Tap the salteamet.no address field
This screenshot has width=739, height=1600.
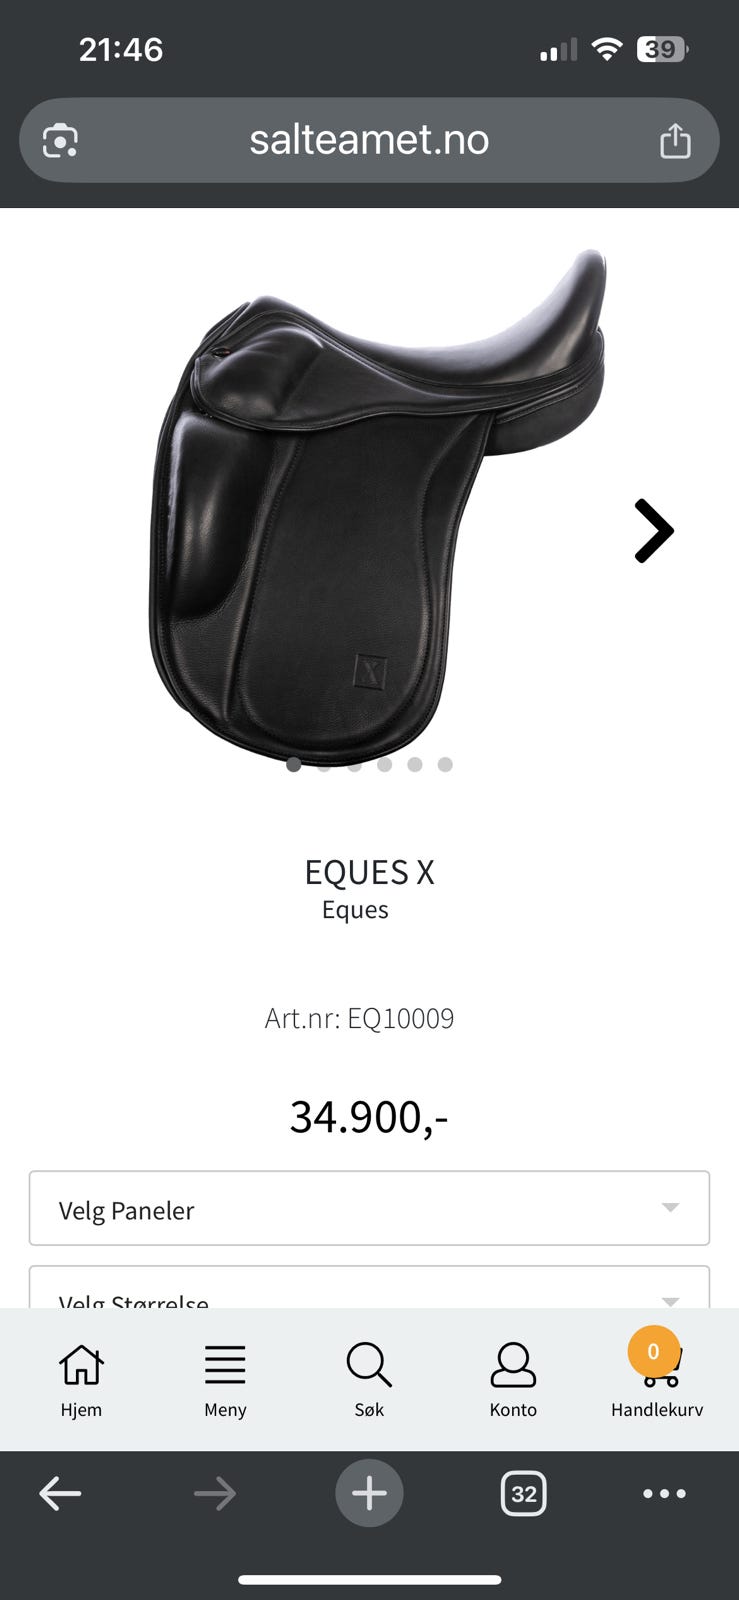coord(369,140)
